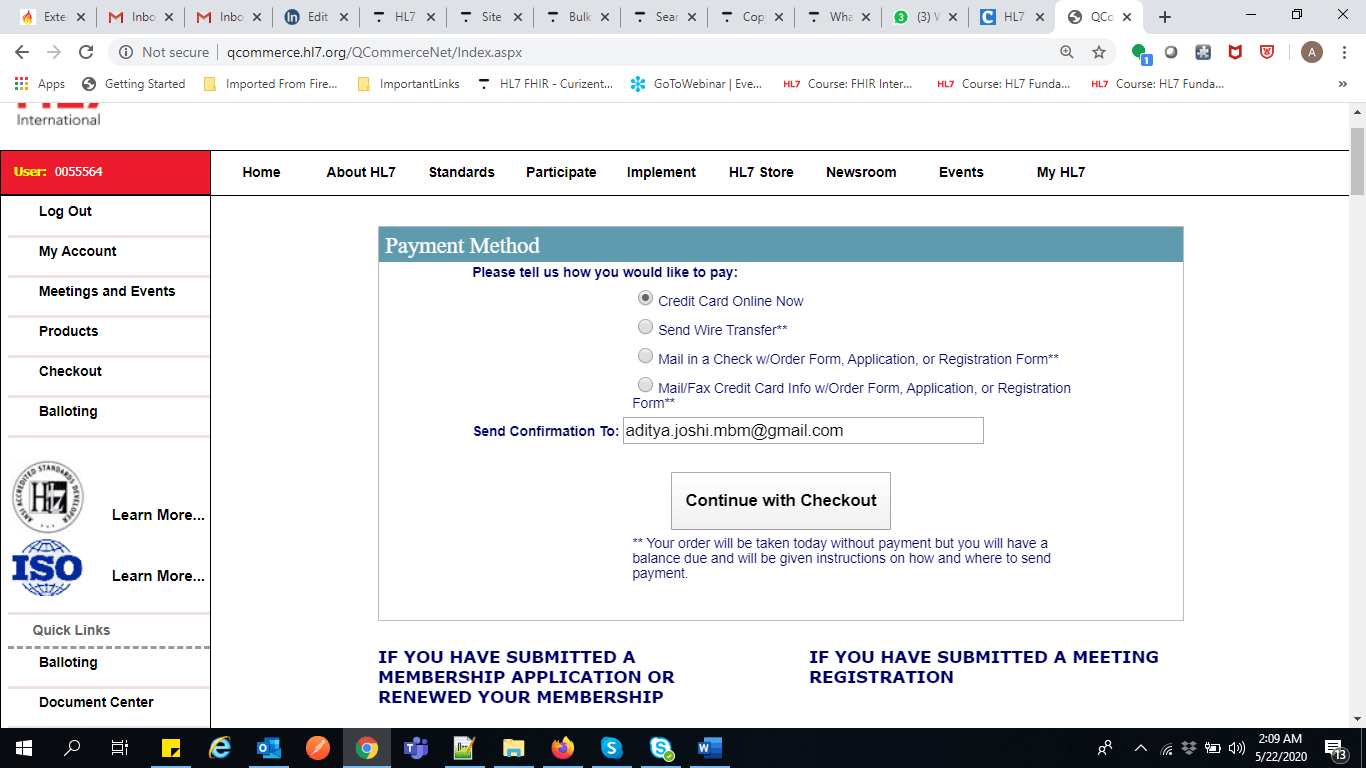Screen dimensions: 1366x768
Task: Open Home in site navigation bar
Action: click(261, 172)
